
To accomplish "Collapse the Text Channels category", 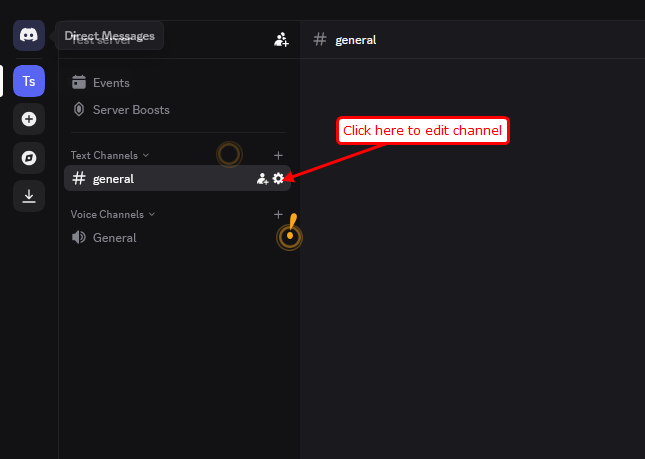I will pyautogui.click(x=109, y=155).
